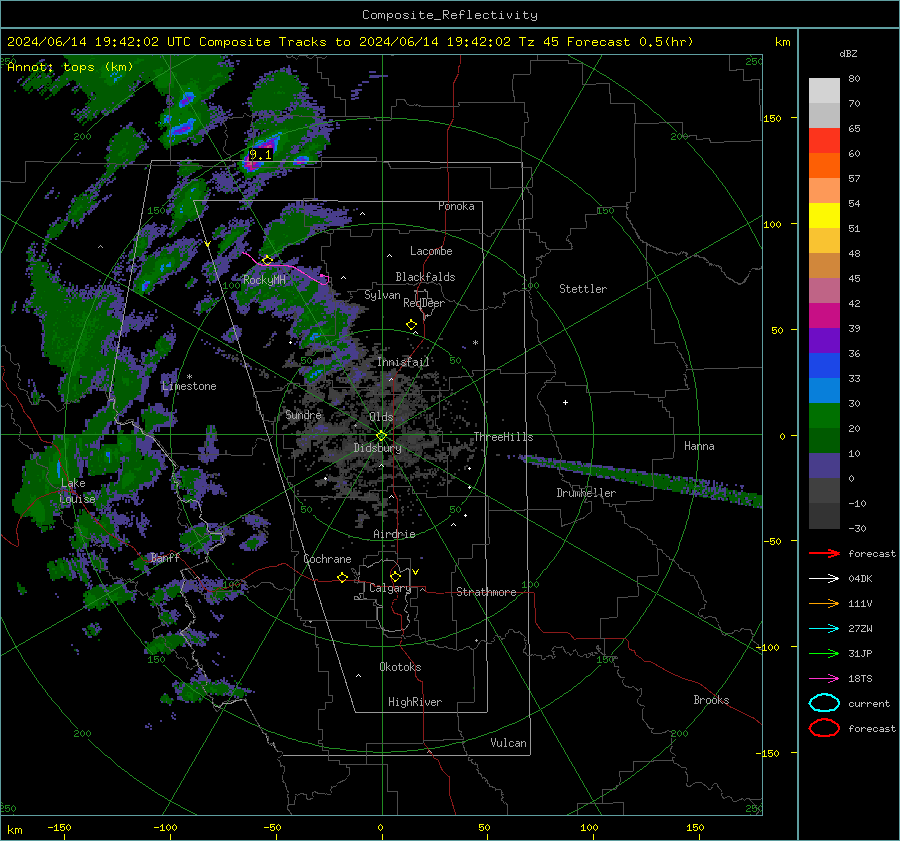
Task: Click the Vulcan city label
Action: tap(508, 743)
